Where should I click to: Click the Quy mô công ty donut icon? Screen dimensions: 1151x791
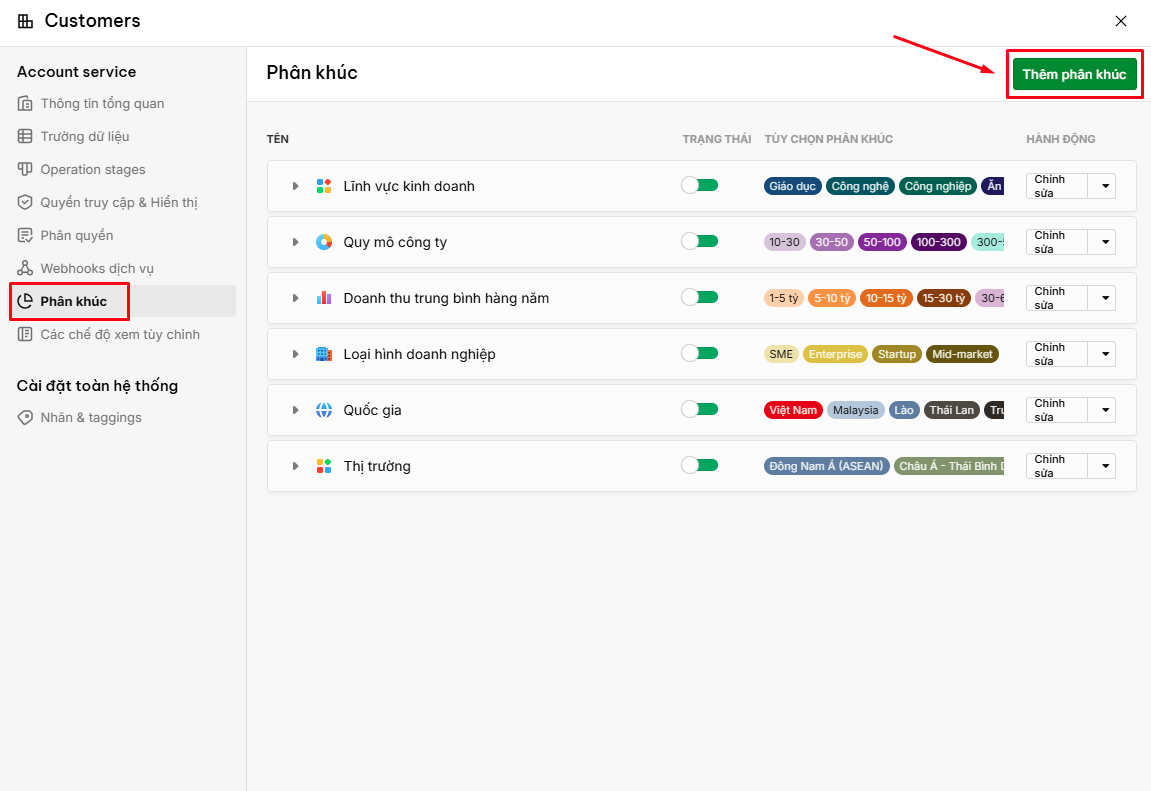[x=324, y=242]
